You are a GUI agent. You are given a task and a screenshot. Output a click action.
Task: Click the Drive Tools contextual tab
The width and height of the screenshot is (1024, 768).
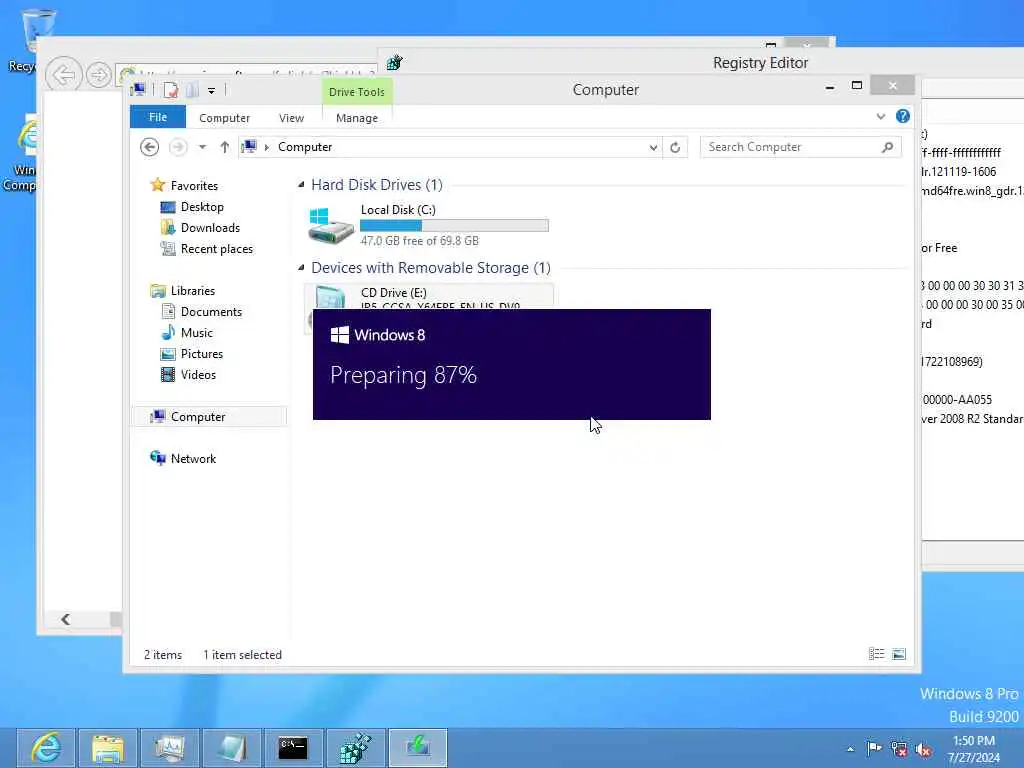pyautogui.click(x=357, y=92)
